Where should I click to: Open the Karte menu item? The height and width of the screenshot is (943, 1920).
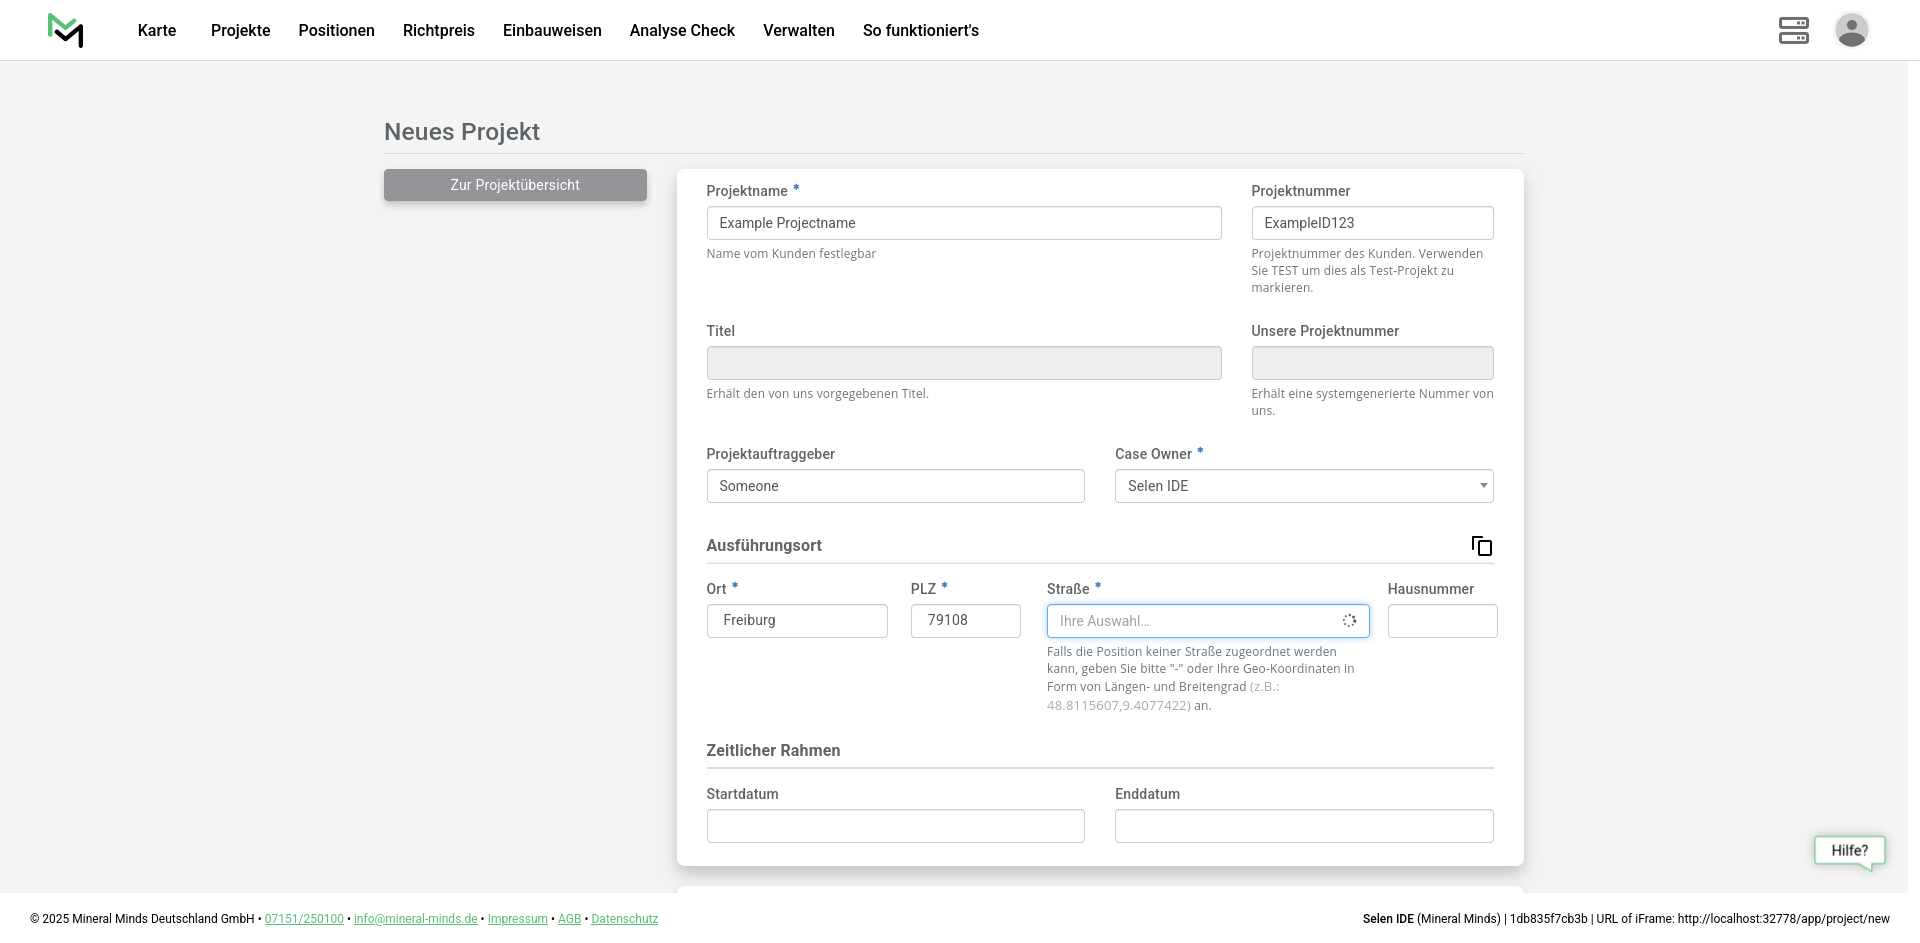coord(157,31)
